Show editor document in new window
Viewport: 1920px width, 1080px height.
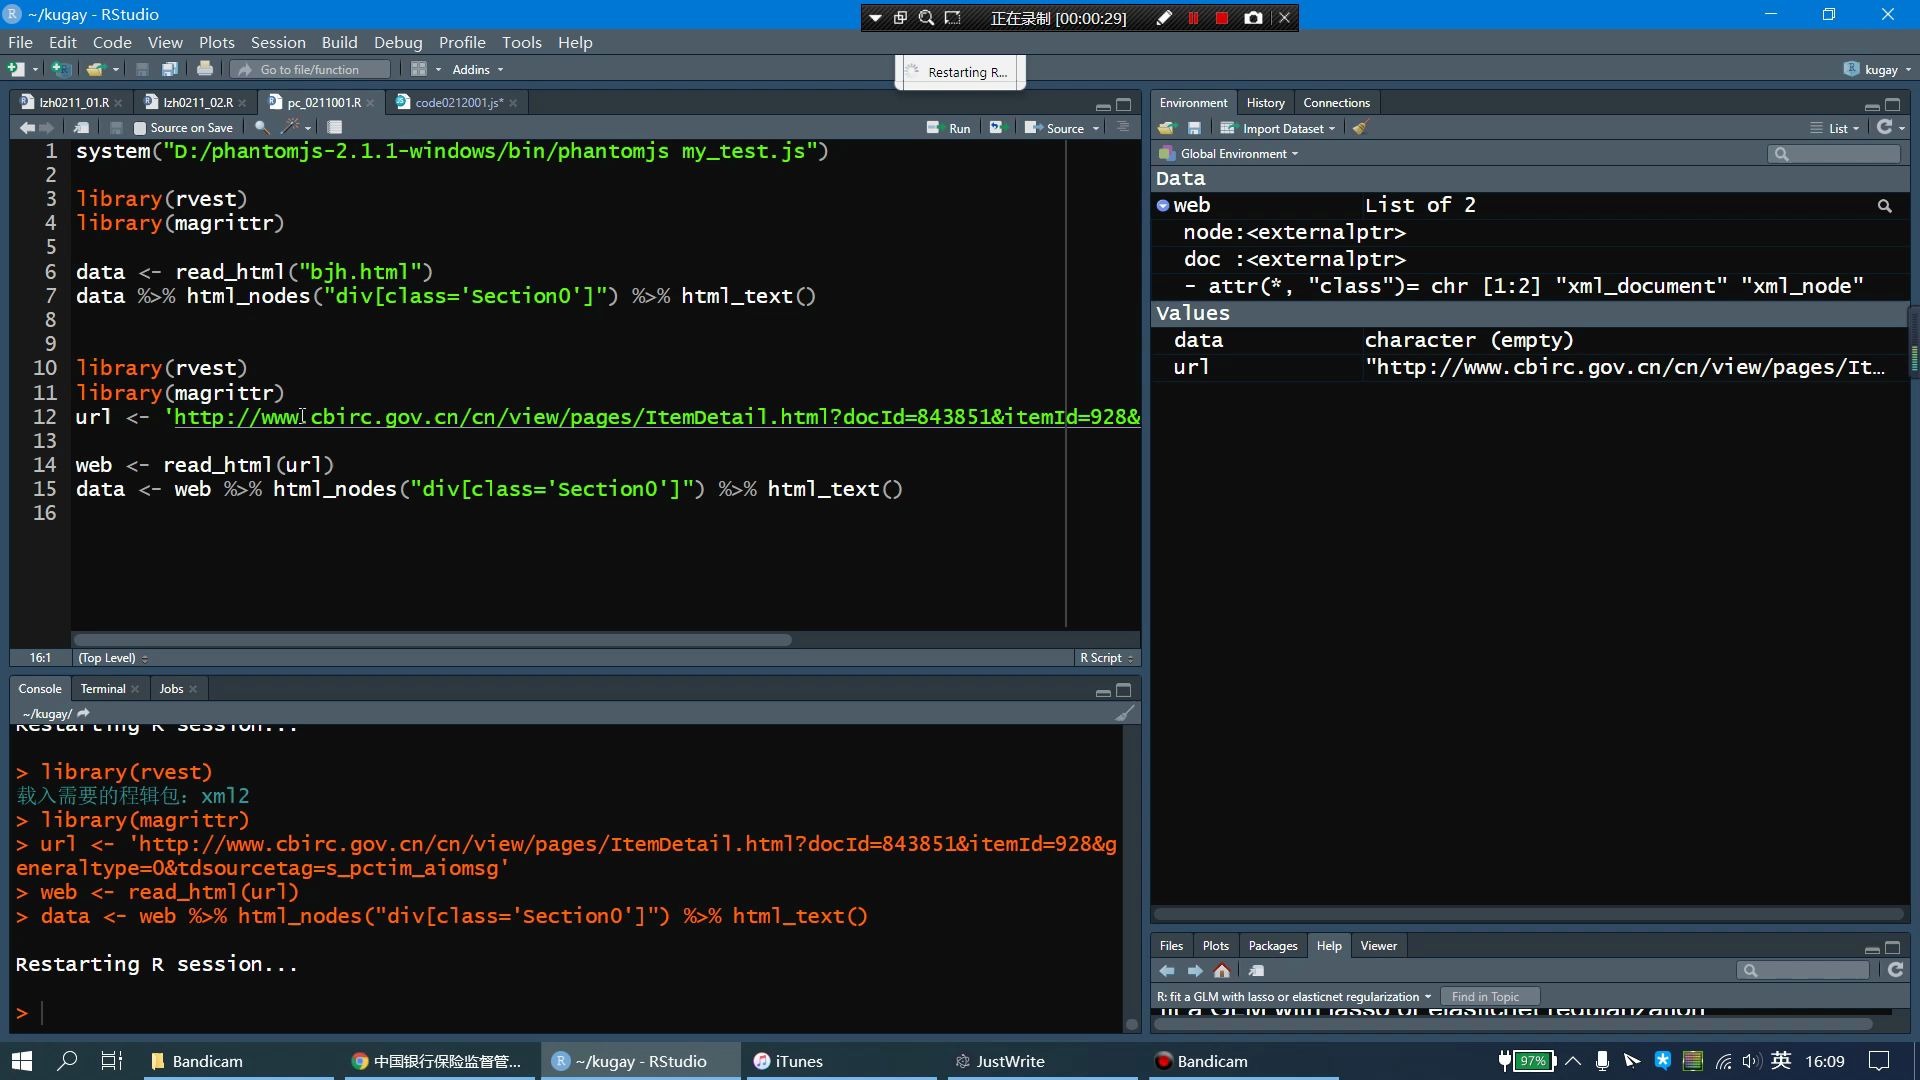82,128
